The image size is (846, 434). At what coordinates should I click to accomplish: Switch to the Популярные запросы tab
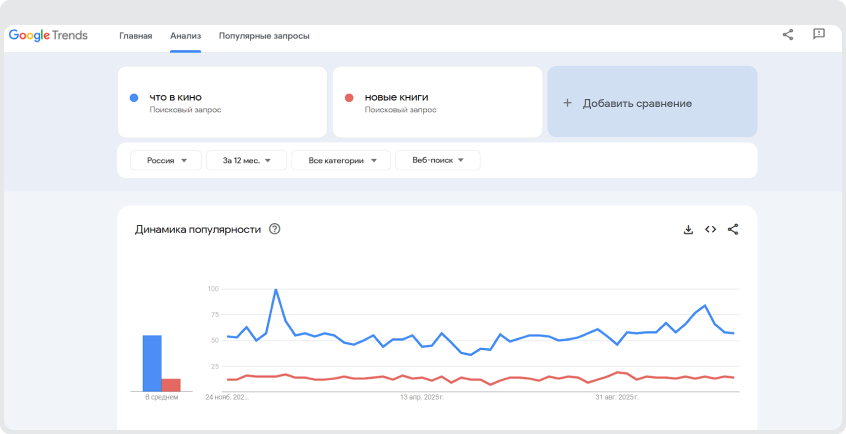264,36
